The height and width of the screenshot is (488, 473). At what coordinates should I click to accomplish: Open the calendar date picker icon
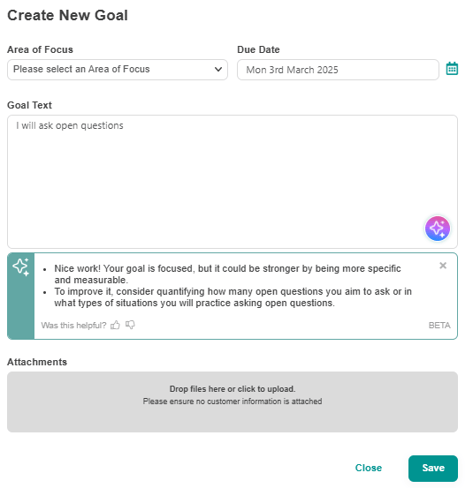tap(452, 69)
